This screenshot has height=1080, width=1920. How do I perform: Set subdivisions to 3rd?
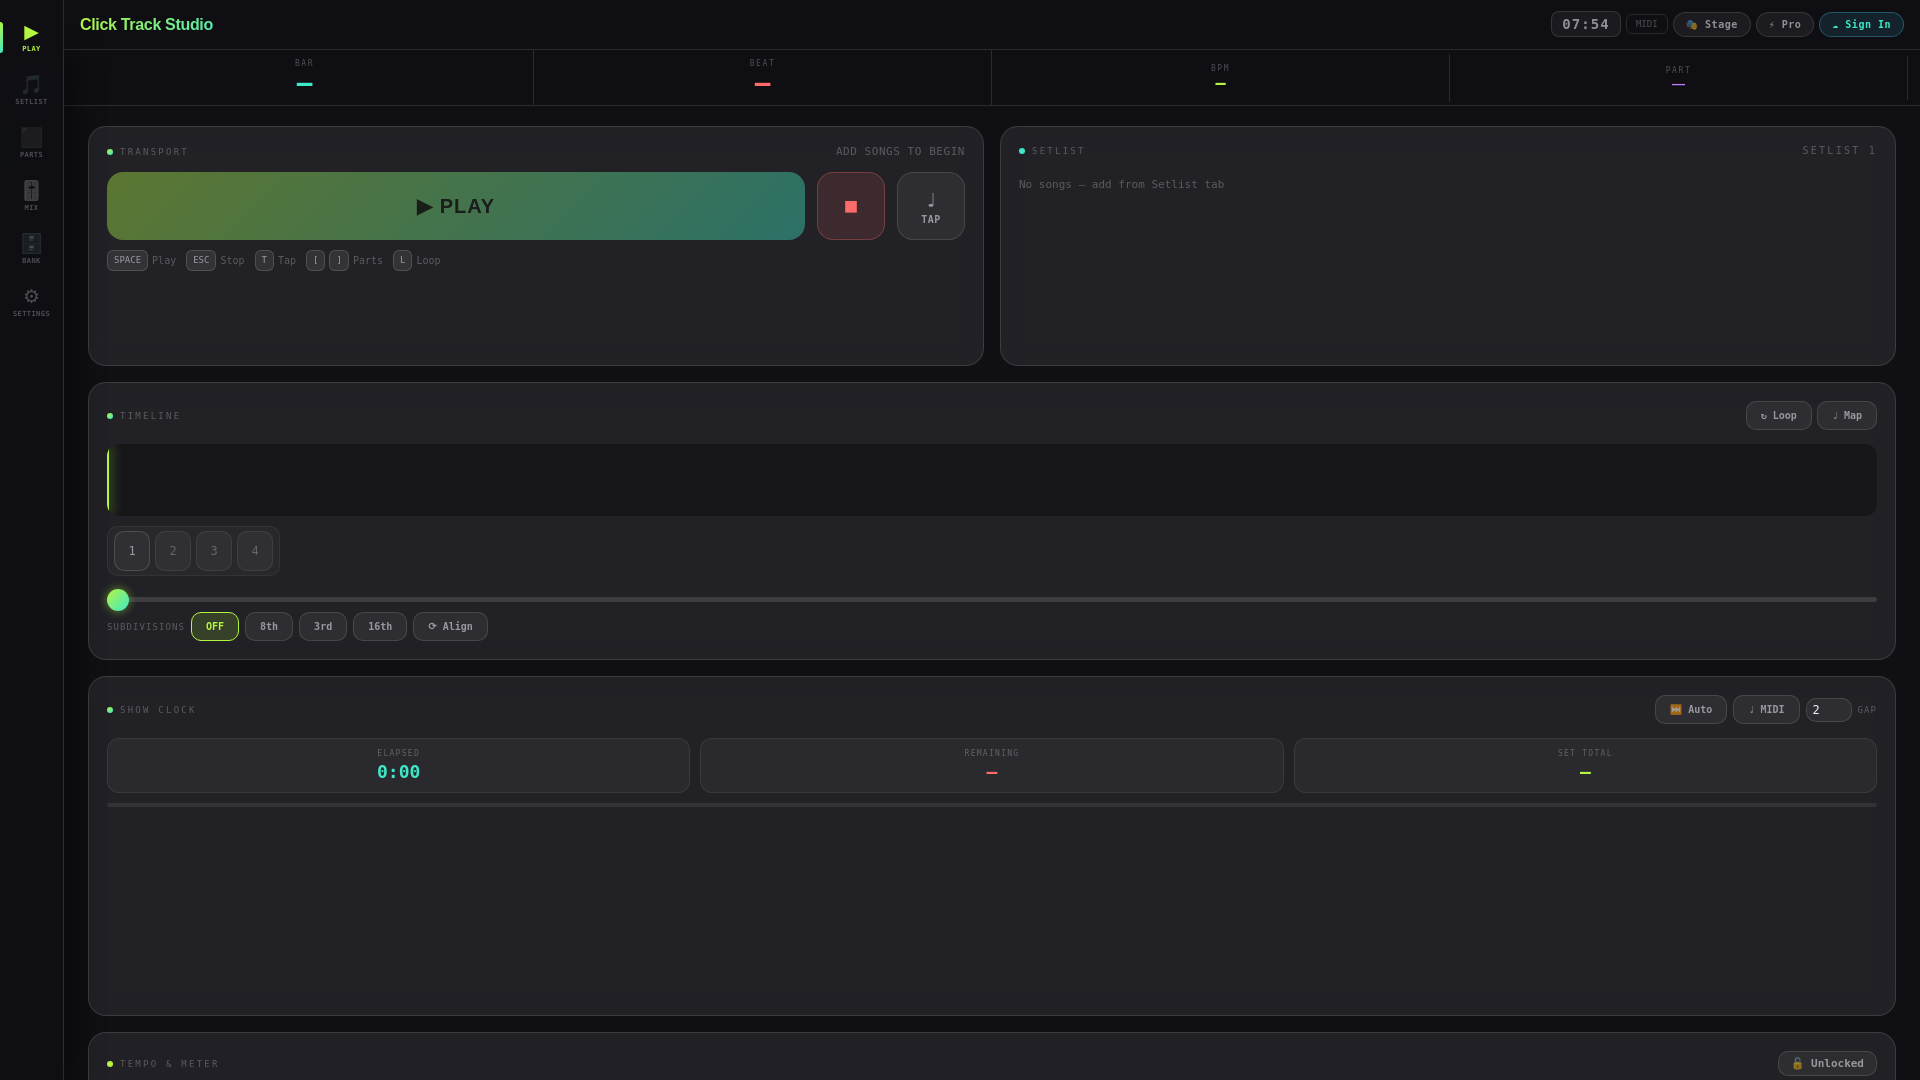323,627
